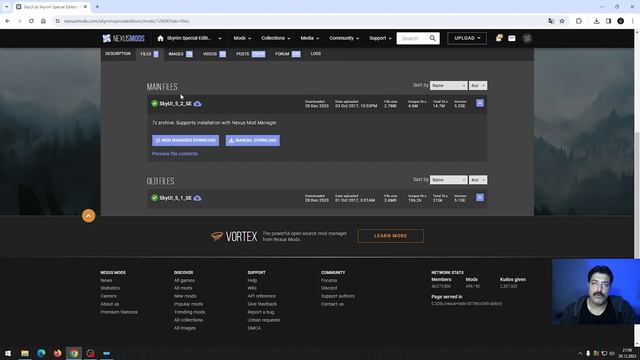Screen dimensions: 640x360
Task: Click the home icon beside Skyrim Special Edition
Action: point(160,38)
